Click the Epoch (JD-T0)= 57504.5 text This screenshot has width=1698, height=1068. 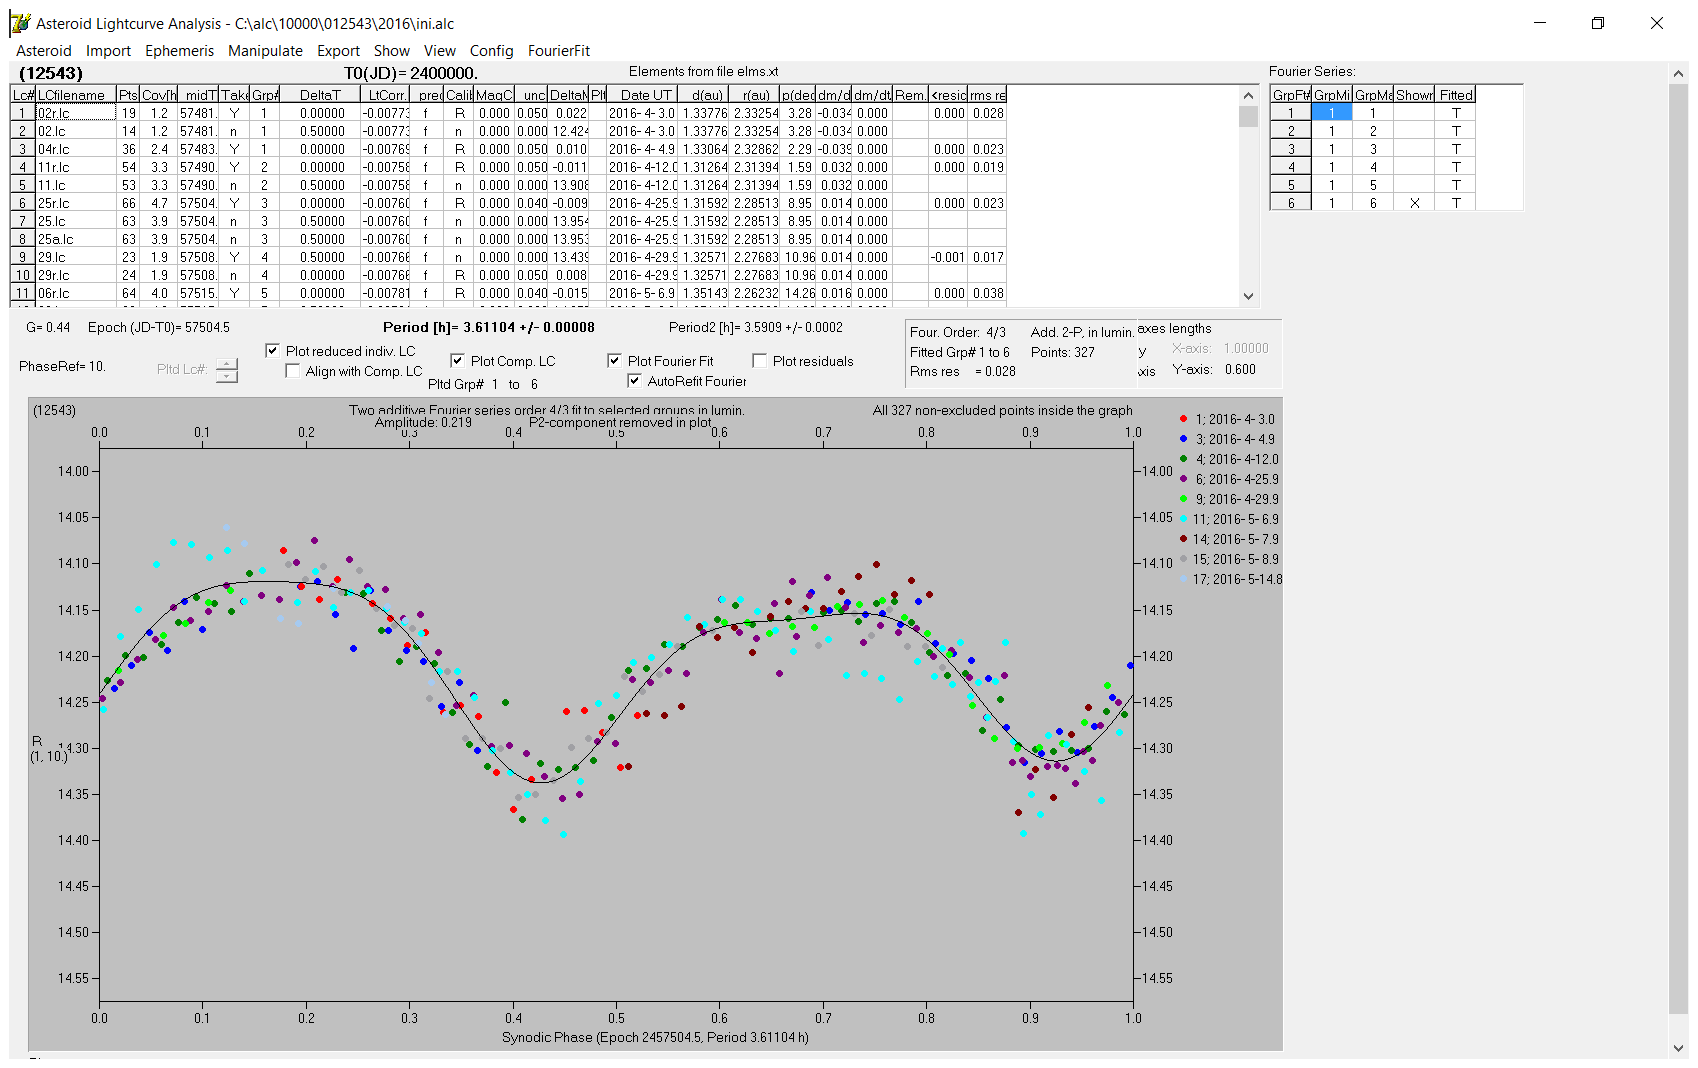pos(158,327)
